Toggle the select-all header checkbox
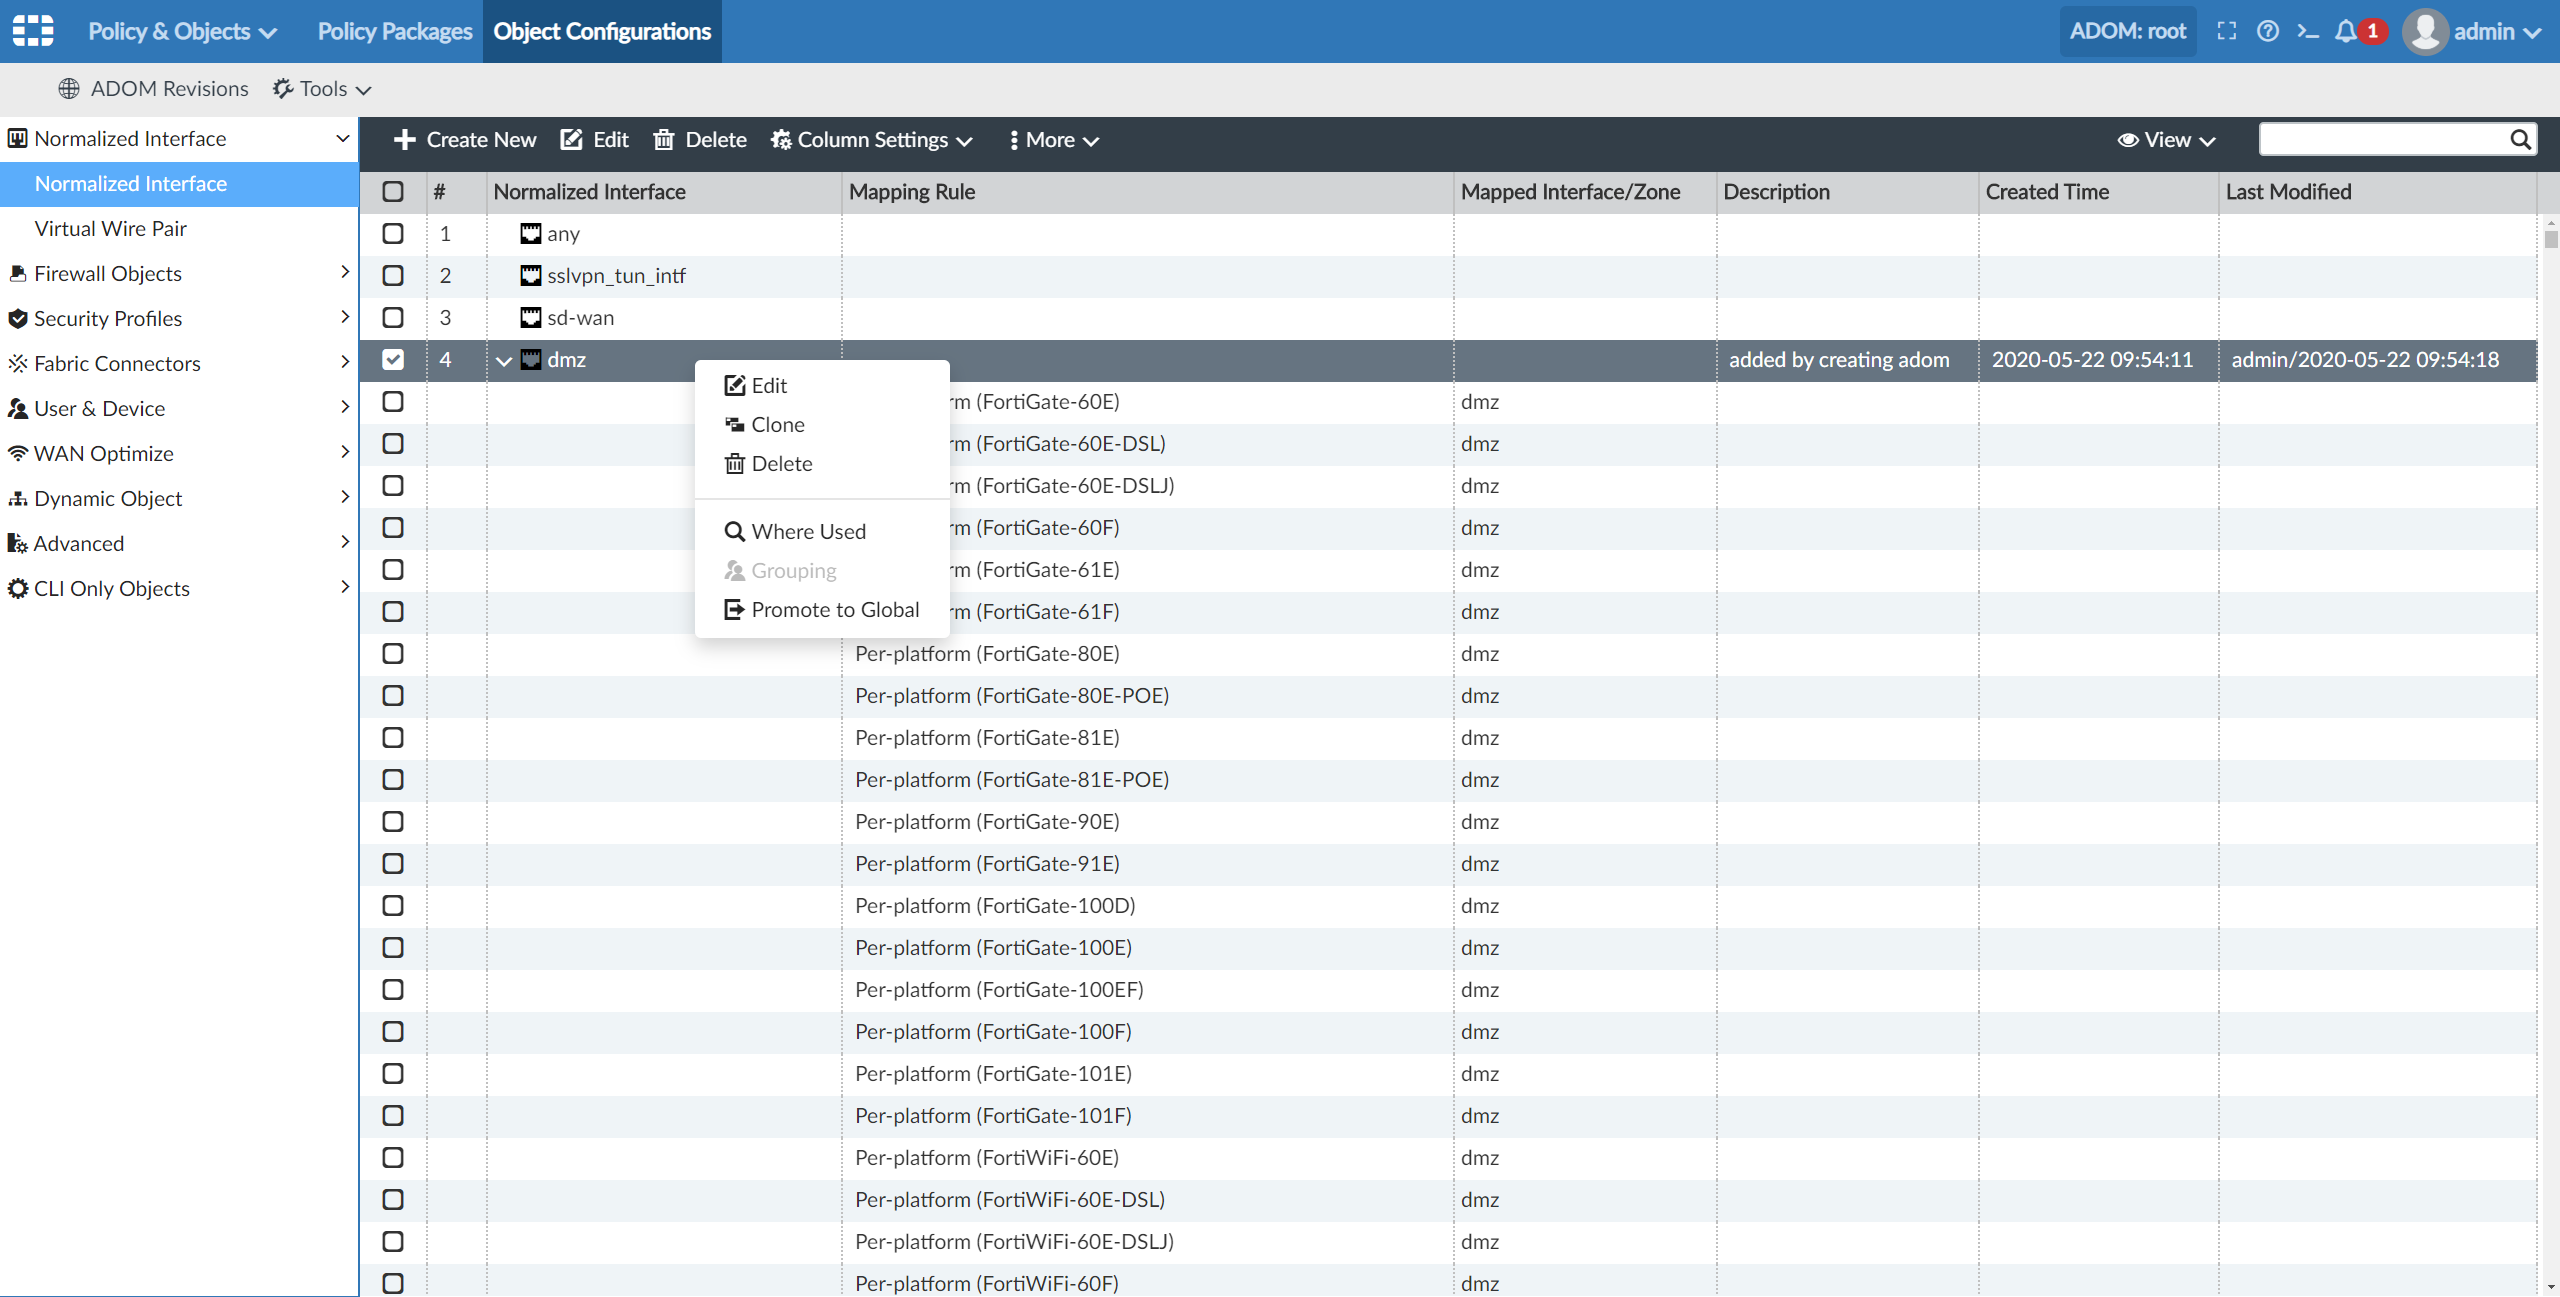Screen dimensions: 2560x1297 (393, 191)
